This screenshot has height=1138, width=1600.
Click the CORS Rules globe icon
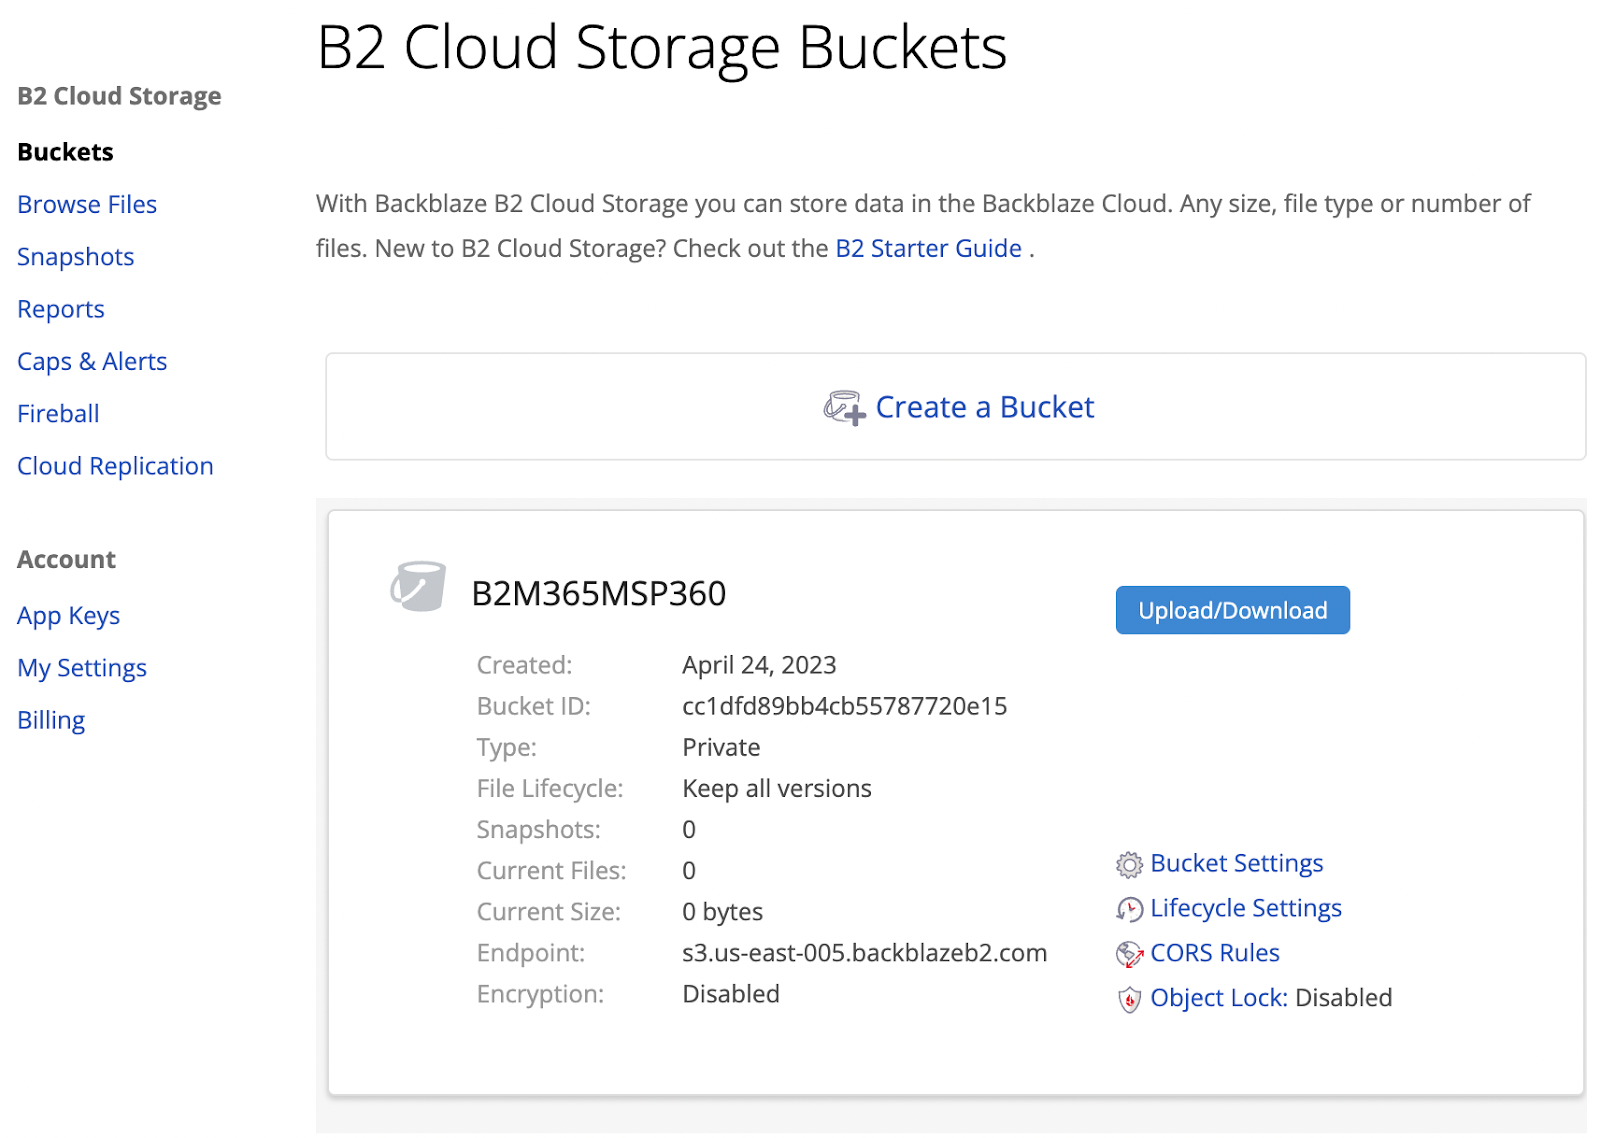pyautogui.click(x=1129, y=954)
